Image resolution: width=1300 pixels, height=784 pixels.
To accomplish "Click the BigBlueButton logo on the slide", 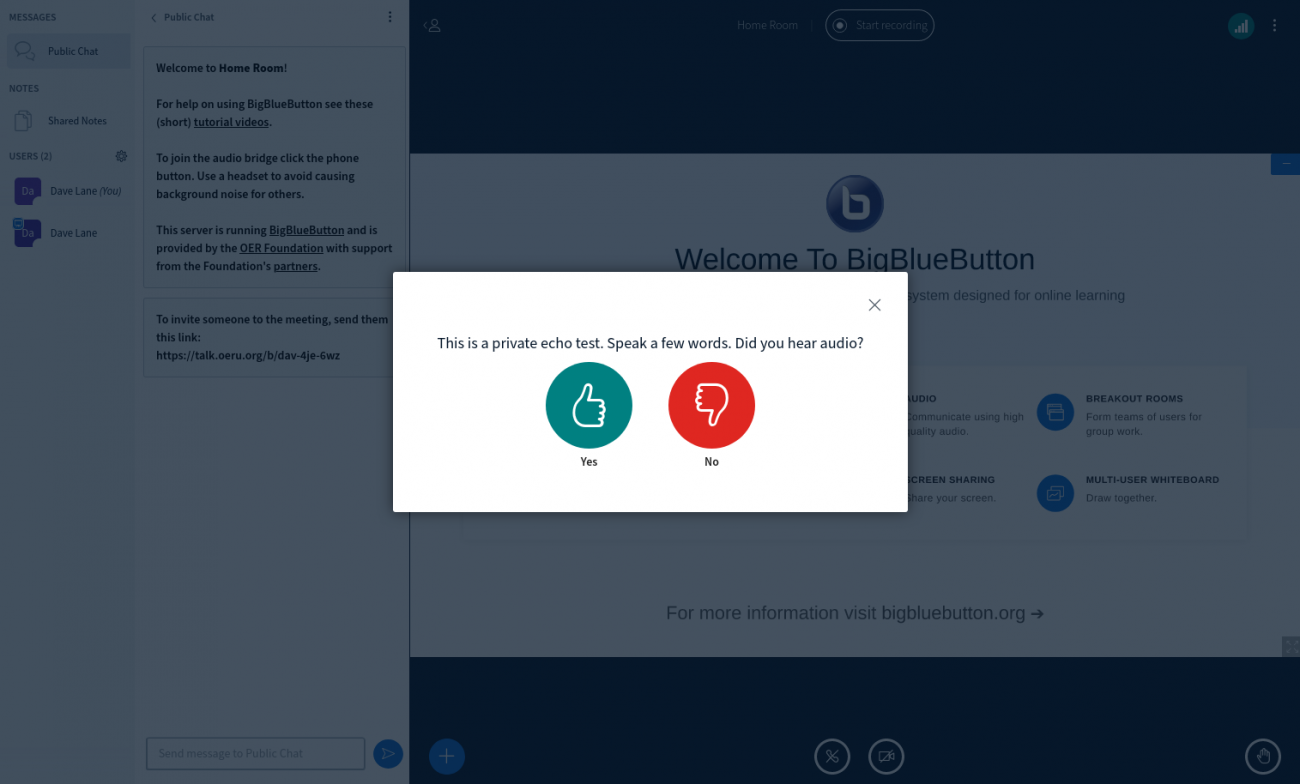I will pyautogui.click(x=855, y=203).
